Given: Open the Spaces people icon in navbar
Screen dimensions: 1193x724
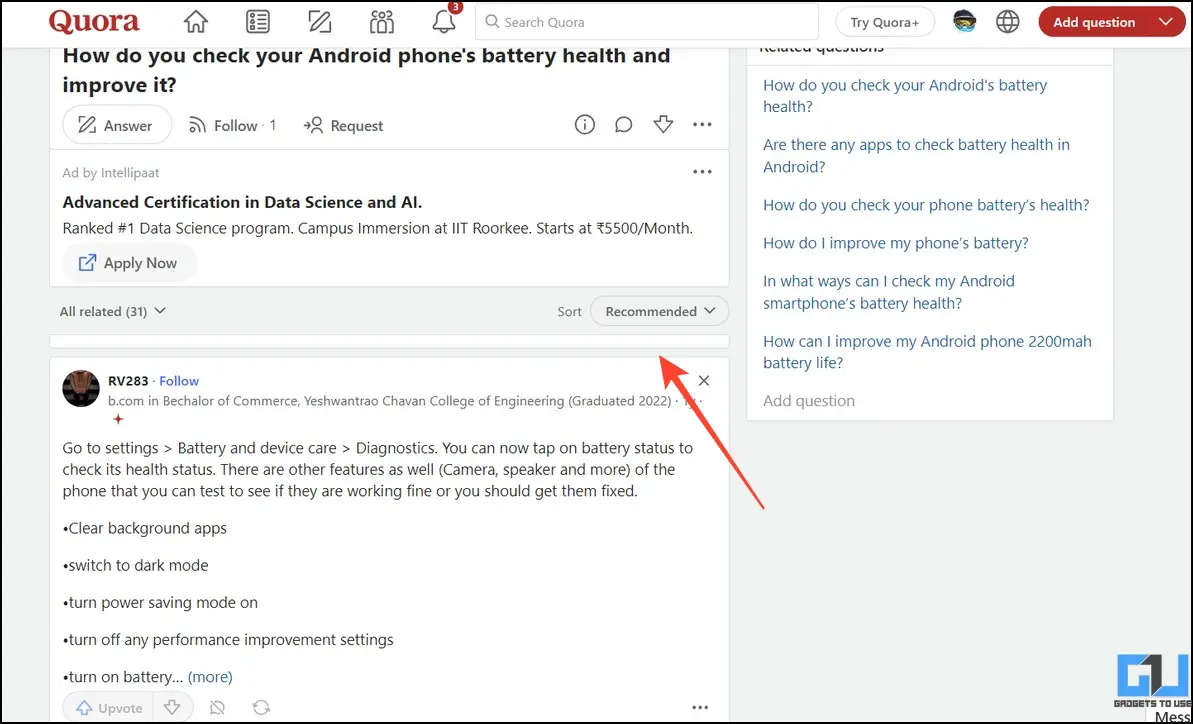Looking at the screenshot, I should [x=382, y=22].
